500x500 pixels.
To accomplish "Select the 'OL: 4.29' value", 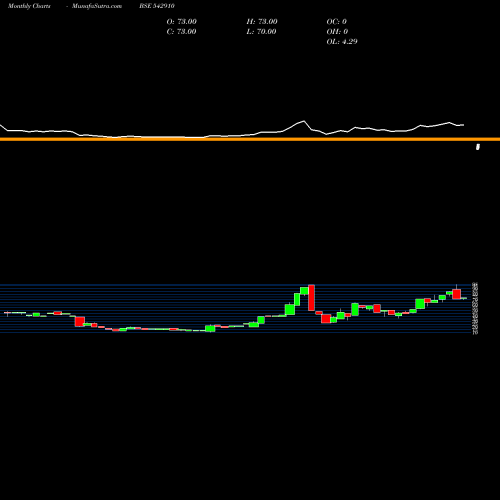I will 342,42.
